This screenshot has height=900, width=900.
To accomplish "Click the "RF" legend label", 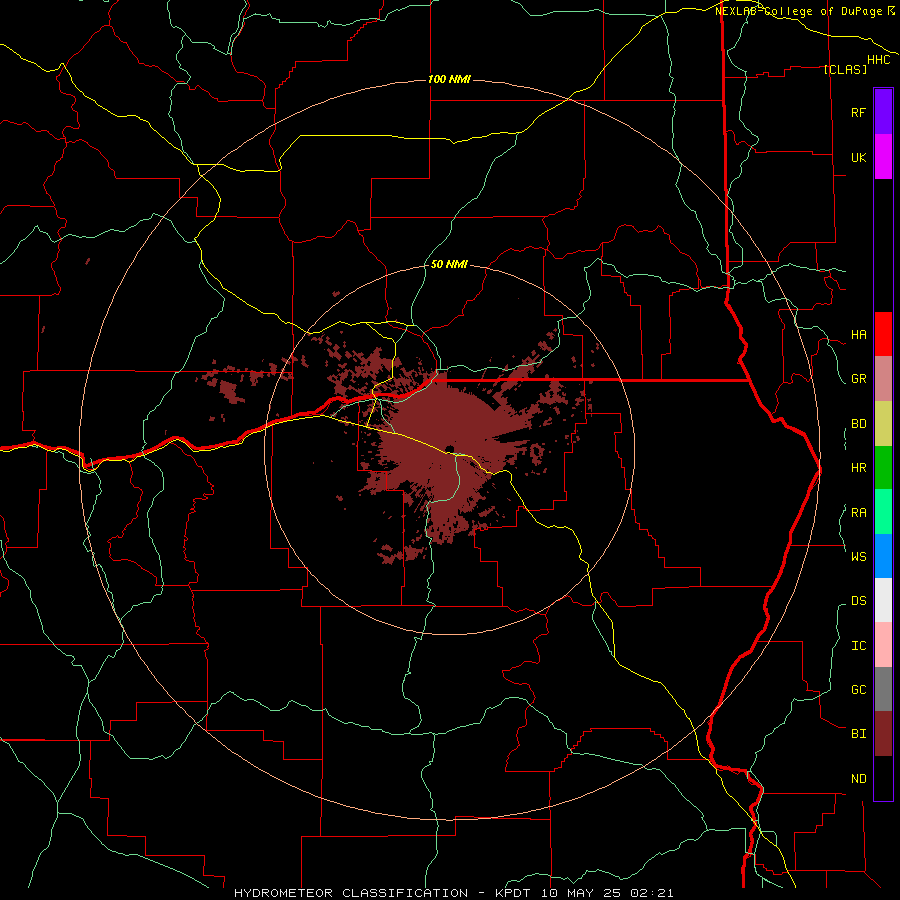I will tap(858, 112).
